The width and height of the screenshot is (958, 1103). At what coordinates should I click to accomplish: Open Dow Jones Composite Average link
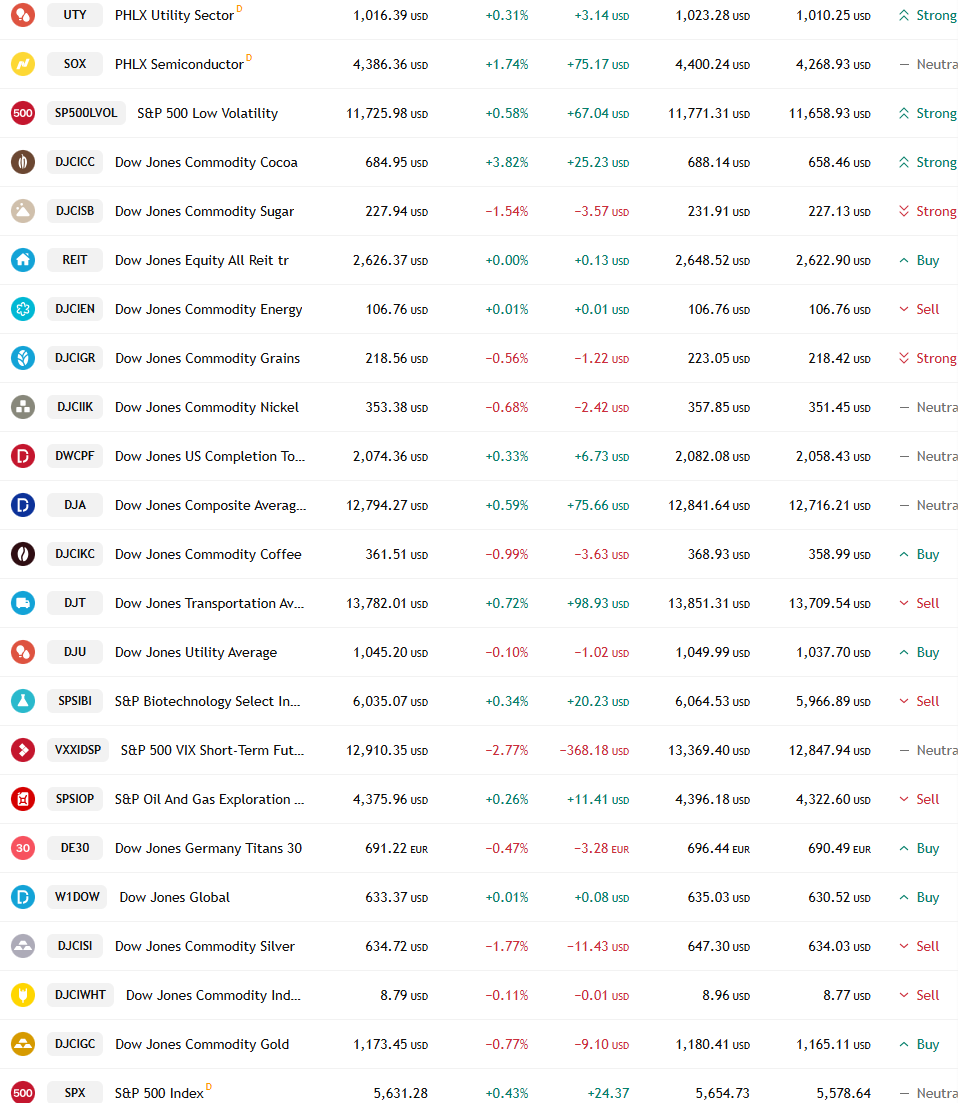pos(210,506)
